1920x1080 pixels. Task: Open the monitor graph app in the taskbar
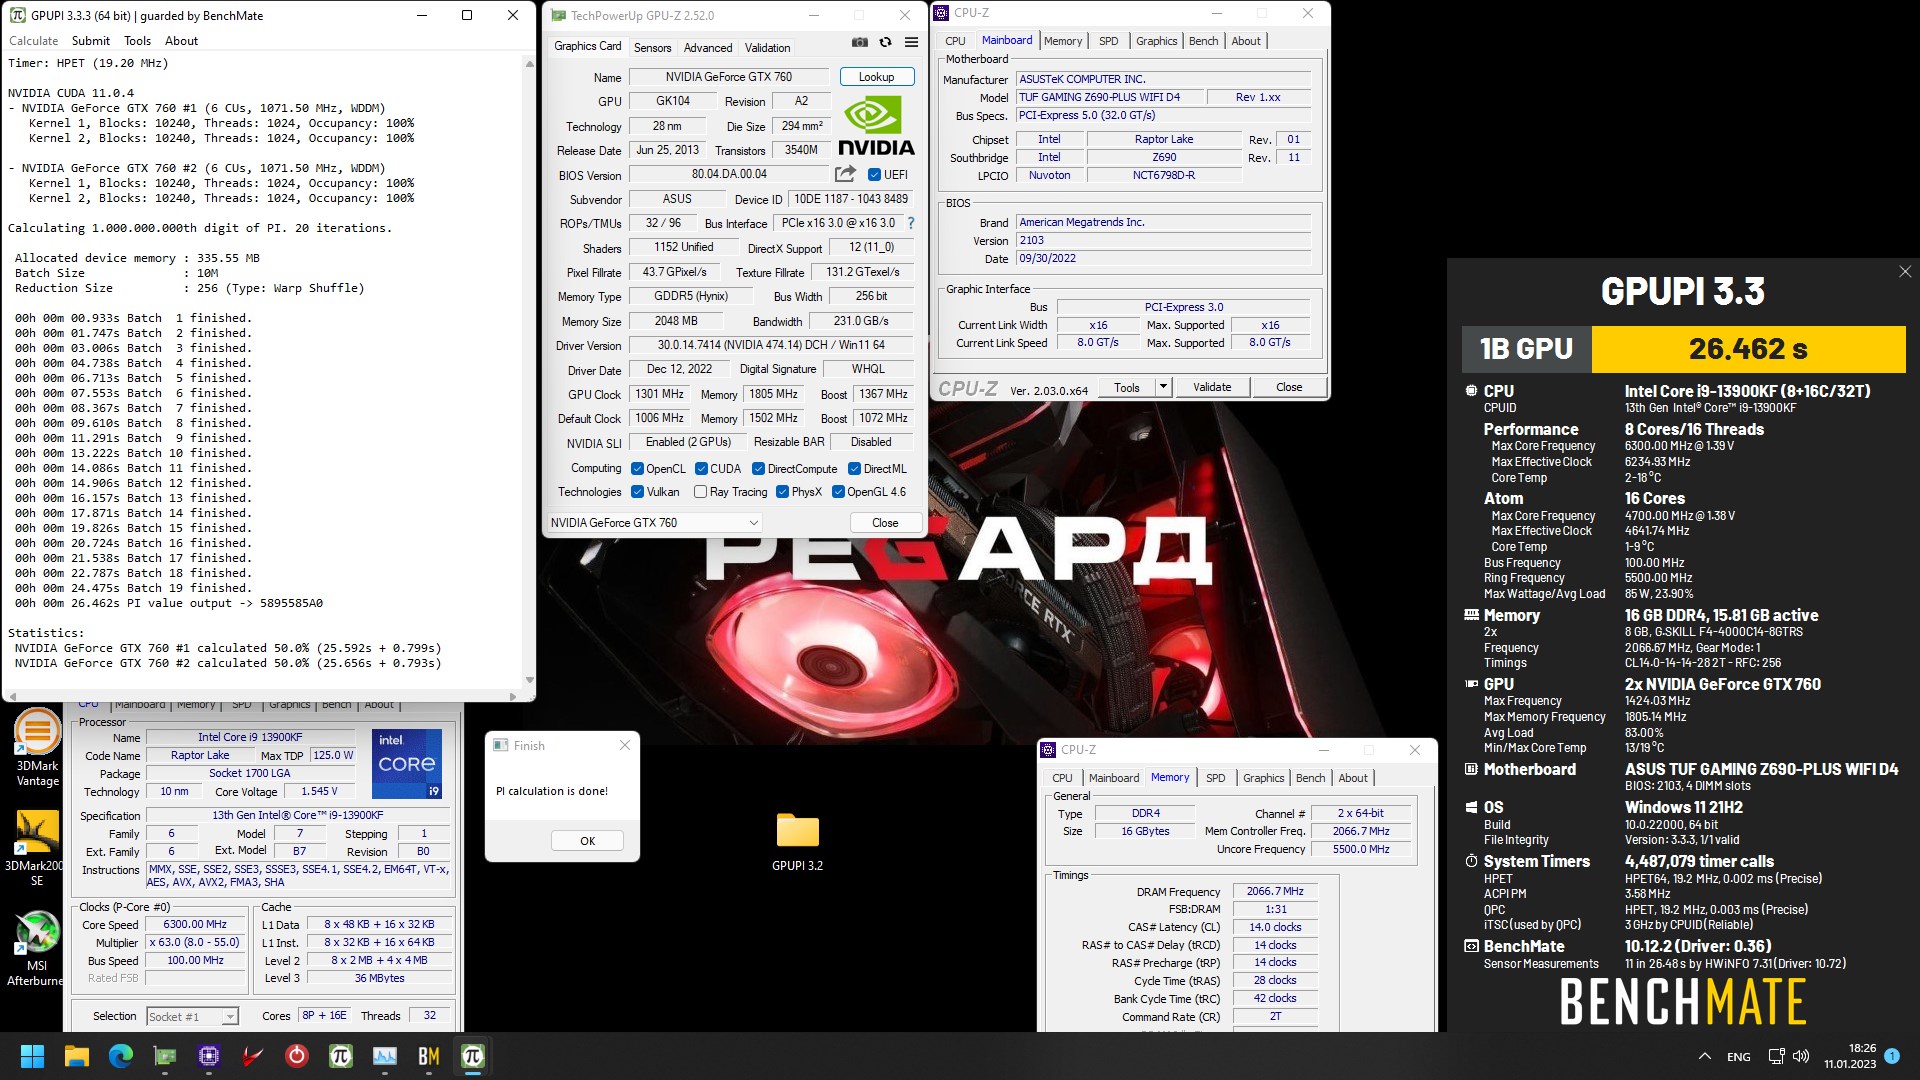click(385, 1056)
